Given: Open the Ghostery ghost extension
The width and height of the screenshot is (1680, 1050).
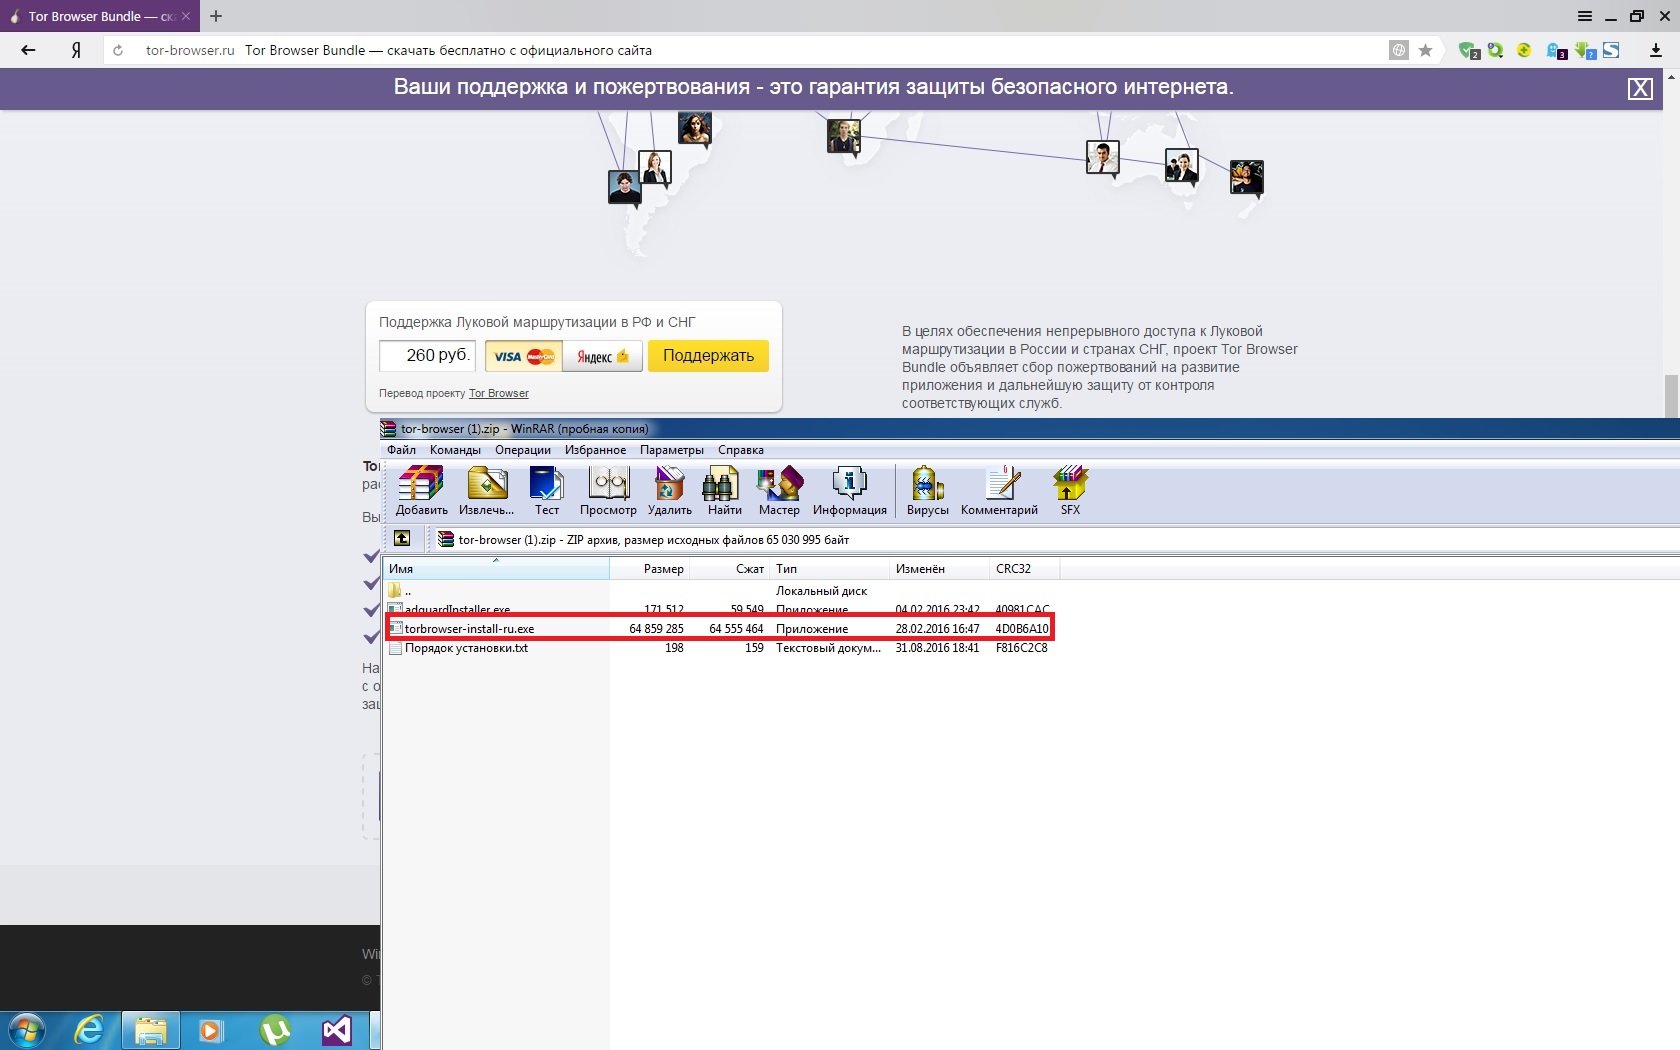Looking at the screenshot, I should coord(1556,50).
